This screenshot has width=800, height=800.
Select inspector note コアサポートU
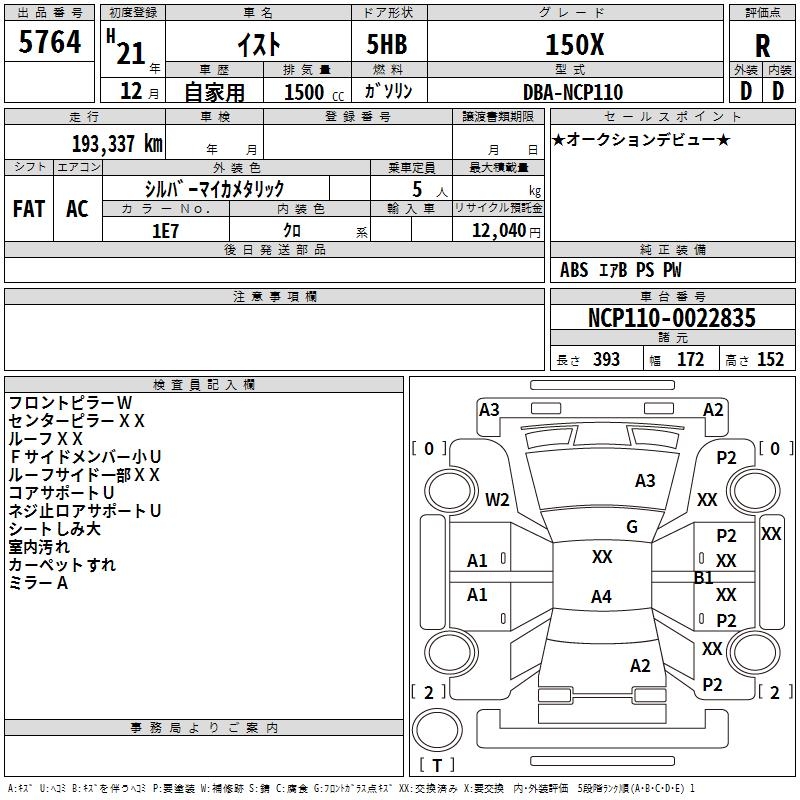pos(61,493)
